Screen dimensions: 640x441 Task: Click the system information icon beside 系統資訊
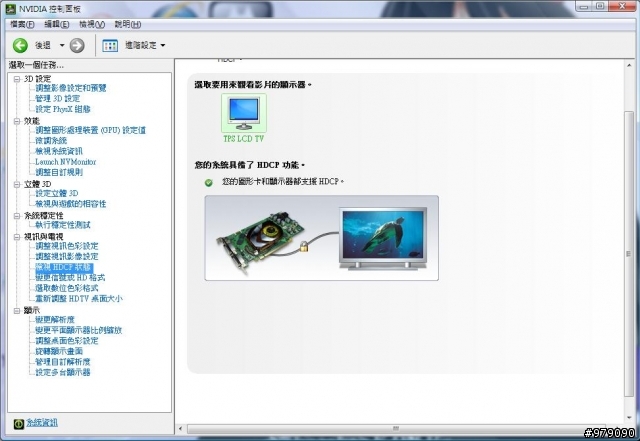[19, 424]
